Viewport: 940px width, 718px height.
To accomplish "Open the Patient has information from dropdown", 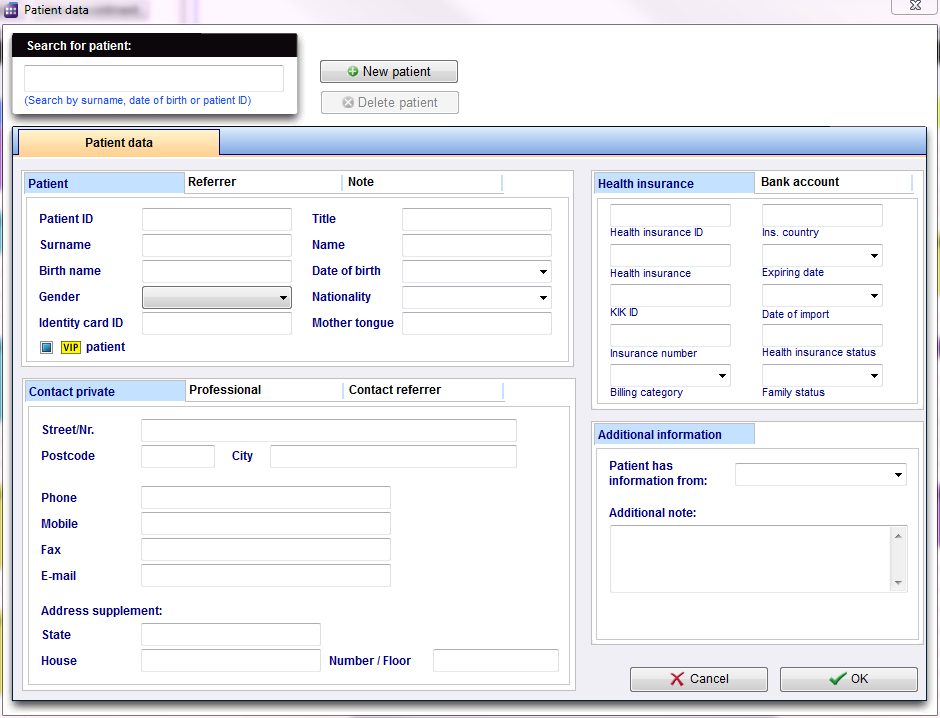I will (821, 475).
